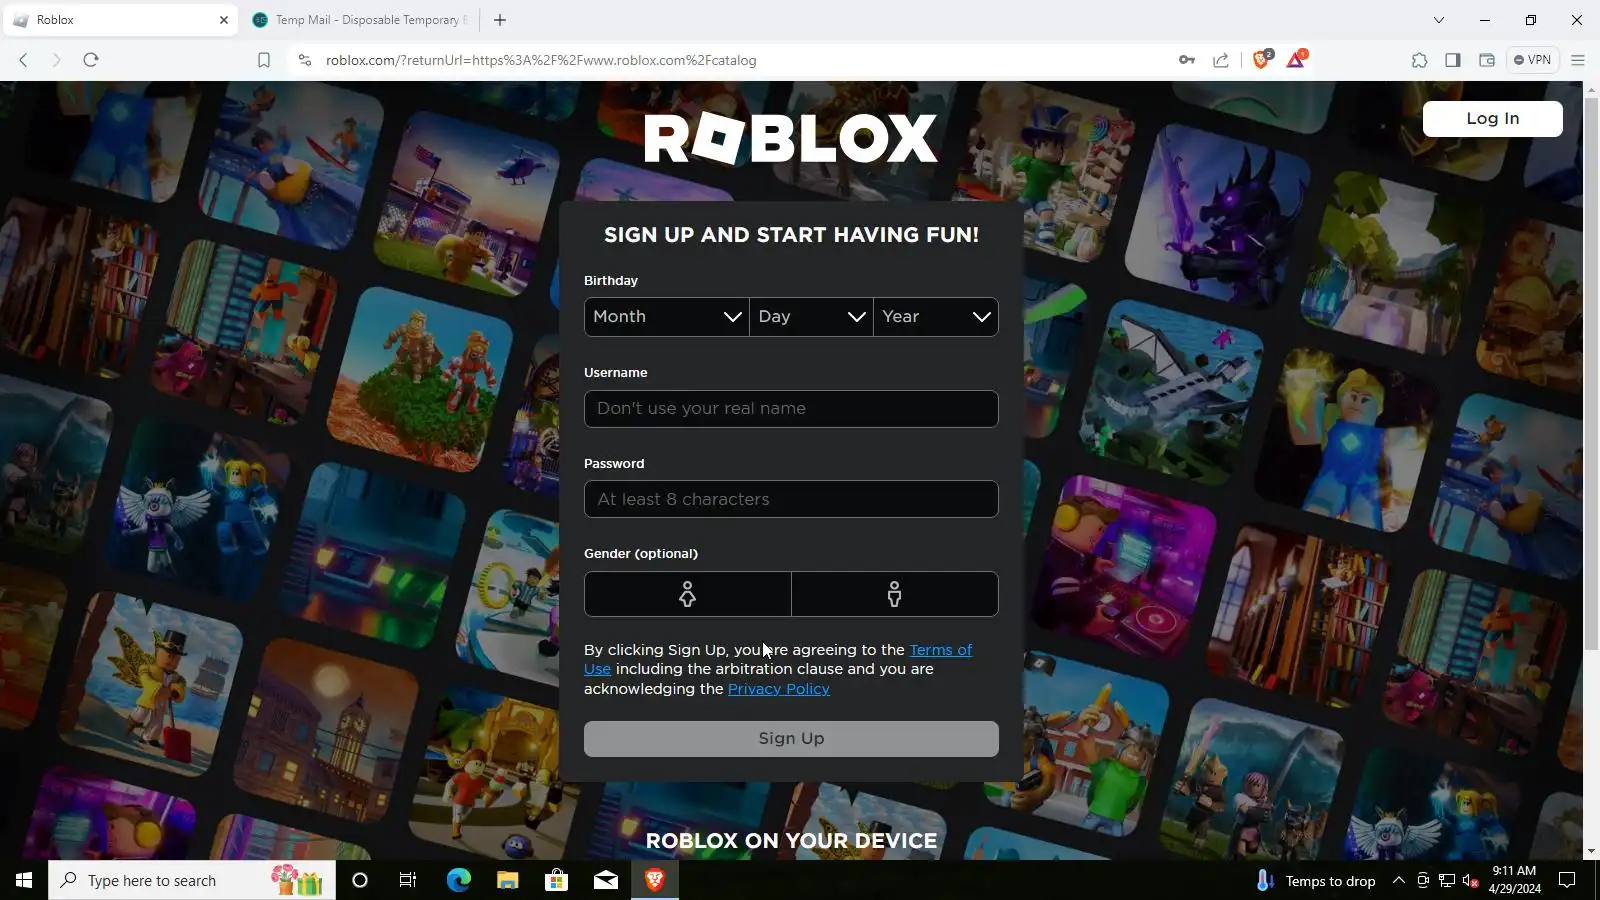The height and width of the screenshot is (900, 1600).
Task: Launch Microsoft Edge from taskbar
Action: click(x=458, y=880)
